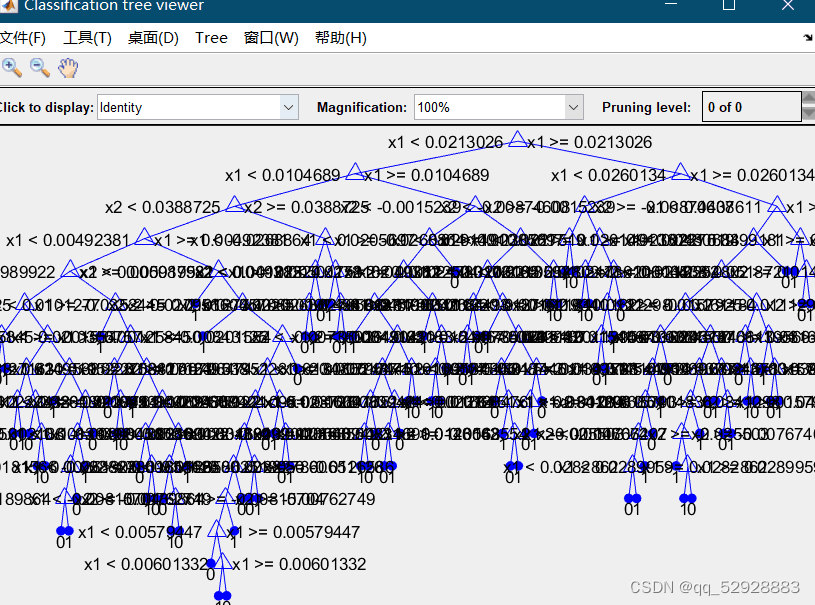Maximize the Classification tree viewer window
The image size is (815, 605).
729,5
